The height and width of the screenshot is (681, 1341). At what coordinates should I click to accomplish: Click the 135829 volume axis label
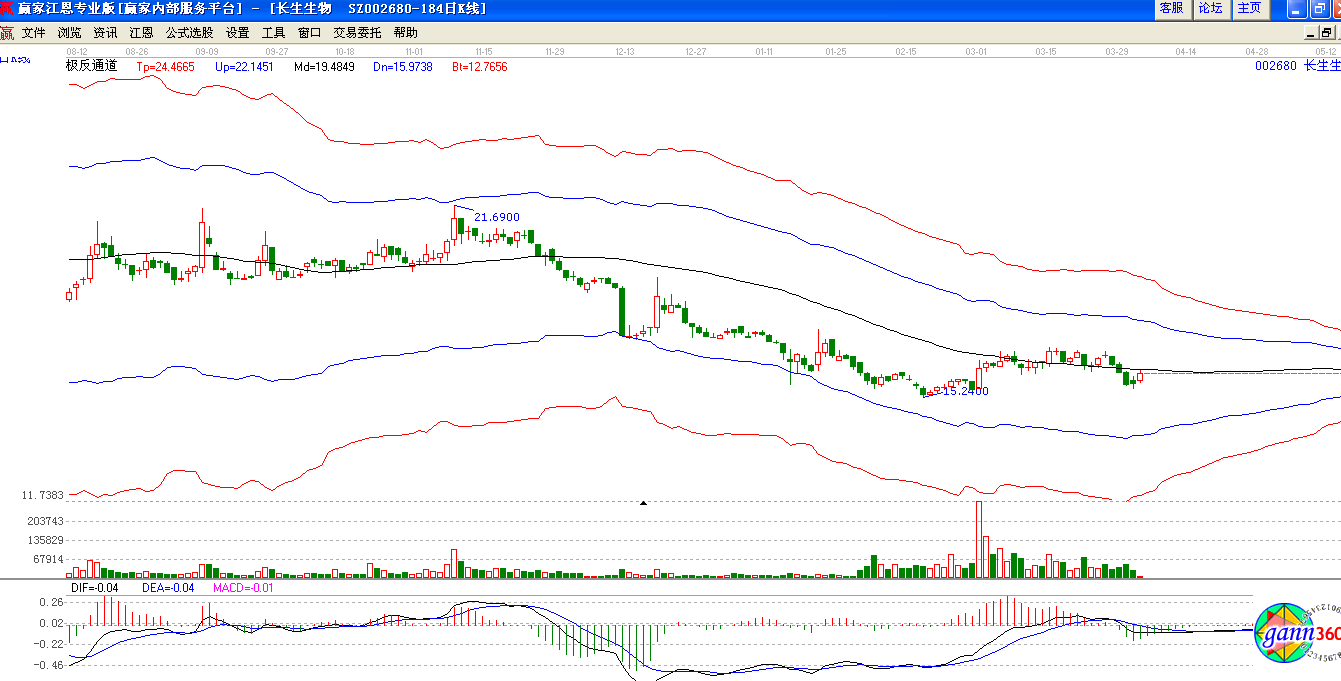(46, 540)
